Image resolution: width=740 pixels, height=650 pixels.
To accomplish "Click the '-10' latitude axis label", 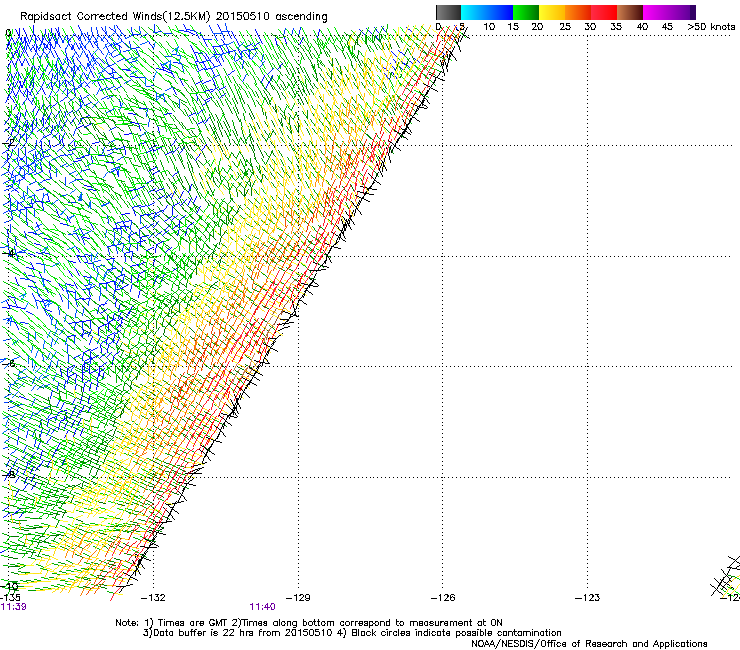I will 9,586.
